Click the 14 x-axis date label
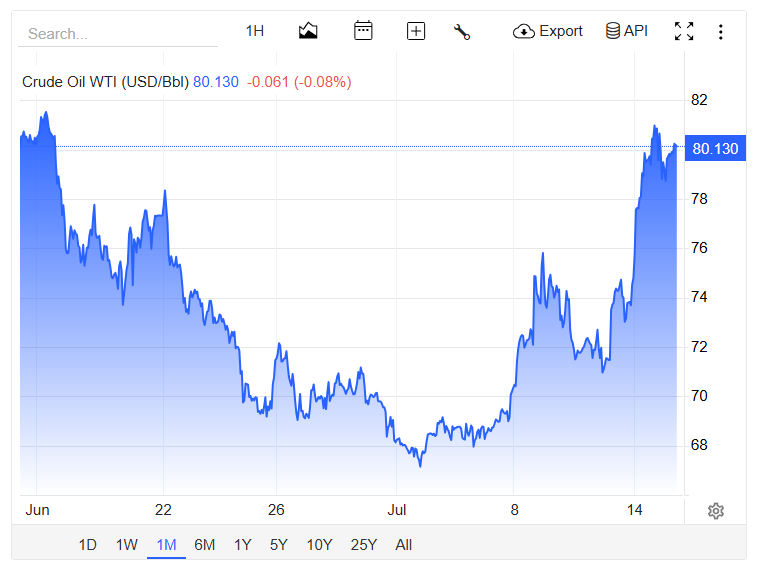 click(634, 510)
